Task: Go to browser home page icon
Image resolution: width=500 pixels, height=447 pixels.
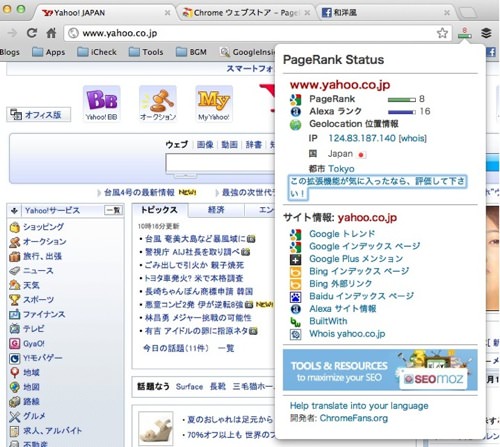Action: pos(51,33)
